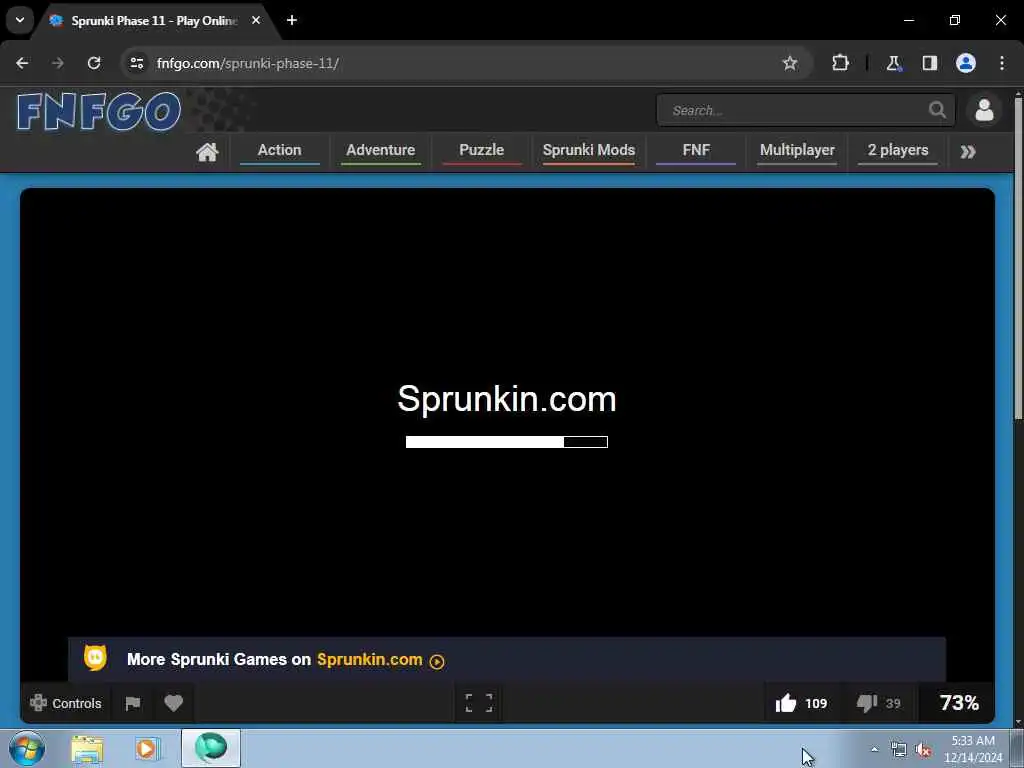Image resolution: width=1024 pixels, height=768 pixels.
Task: Open the network tray icon
Action: click(899, 750)
